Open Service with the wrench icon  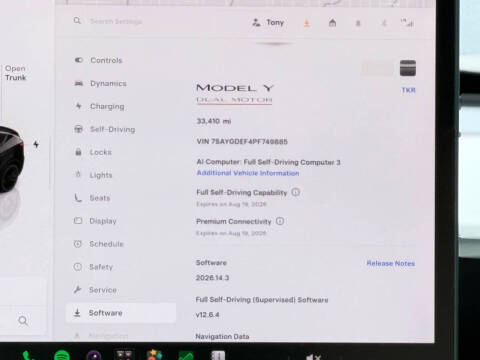[x=95, y=290]
